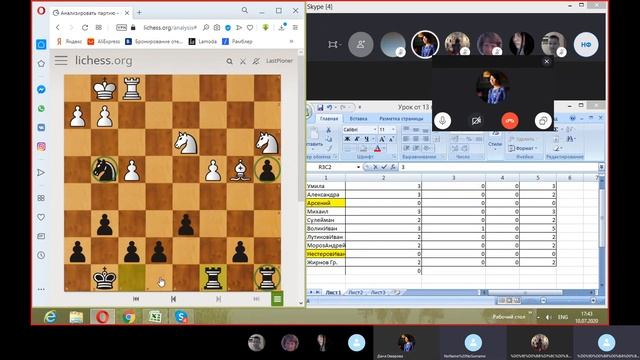
Task: Open the AliExpress bookmark
Action: tap(104, 41)
